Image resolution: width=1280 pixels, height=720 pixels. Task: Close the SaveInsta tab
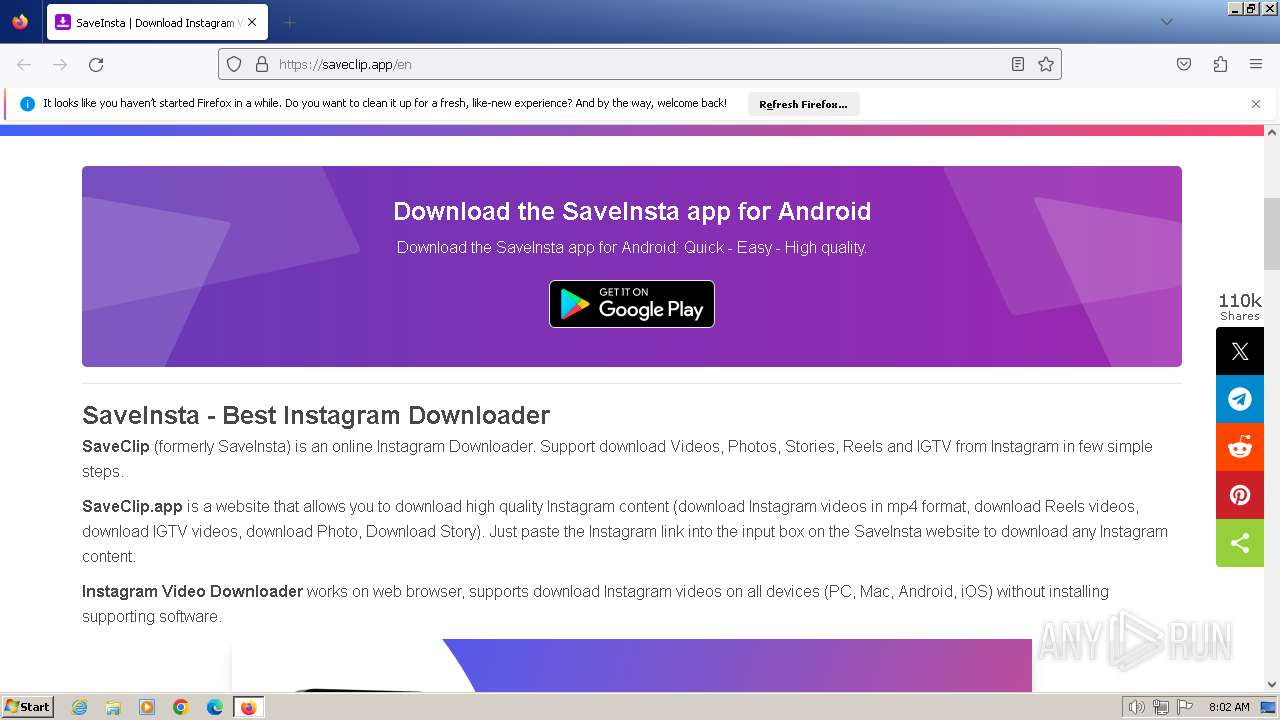click(x=252, y=22)
